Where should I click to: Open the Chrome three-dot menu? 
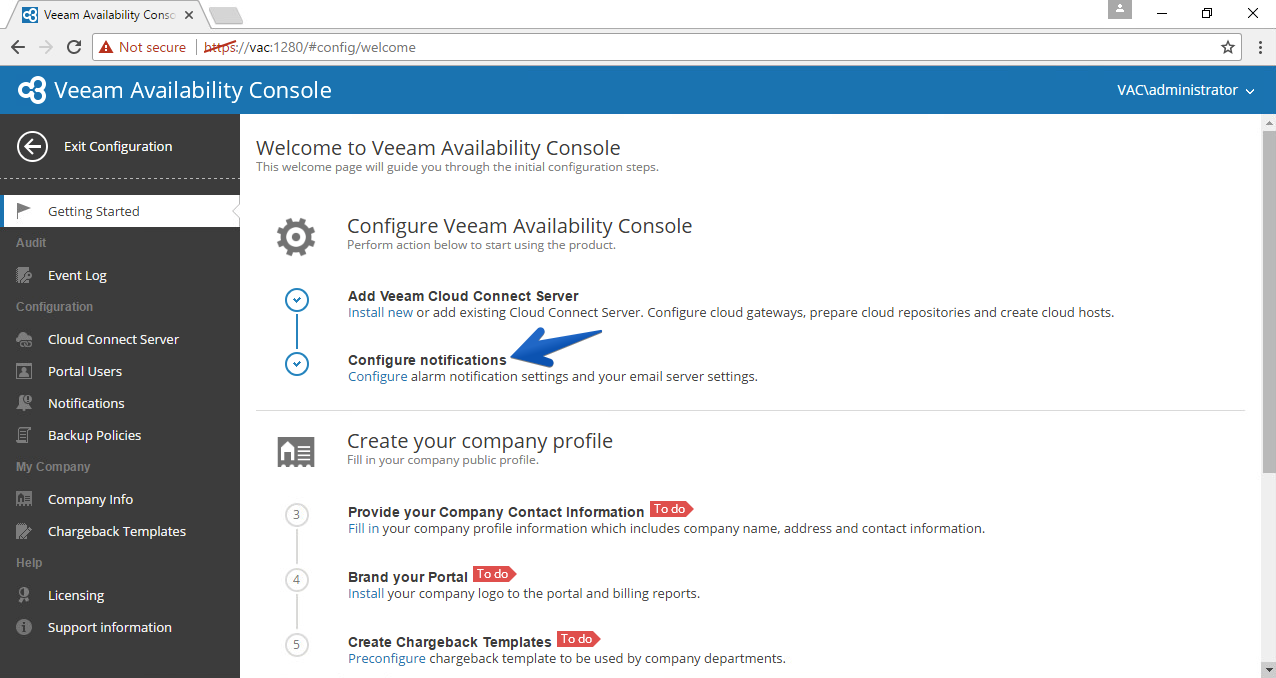(x=1259, y=47)
